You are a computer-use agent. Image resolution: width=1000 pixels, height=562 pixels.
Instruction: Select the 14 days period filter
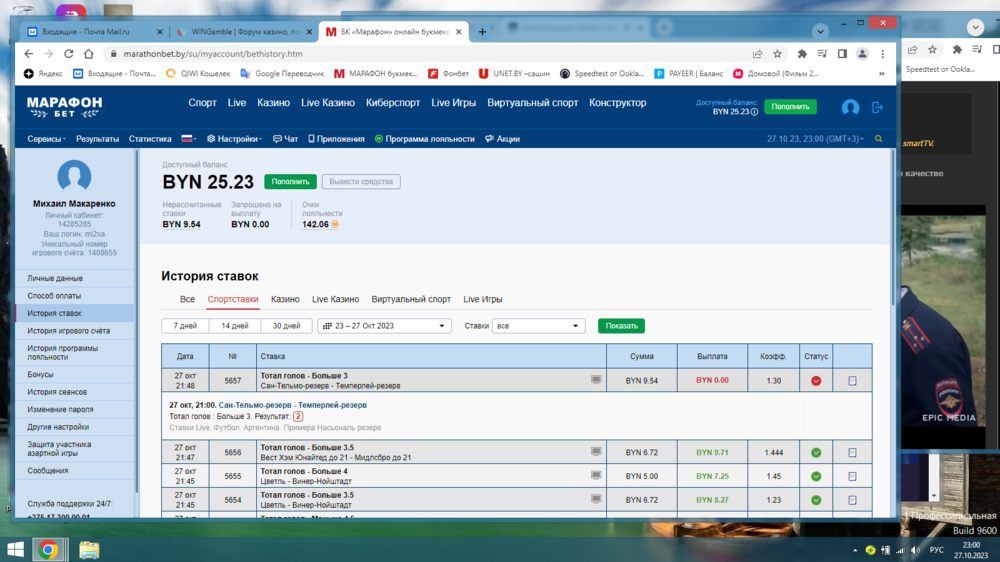[x=235, y=326]
